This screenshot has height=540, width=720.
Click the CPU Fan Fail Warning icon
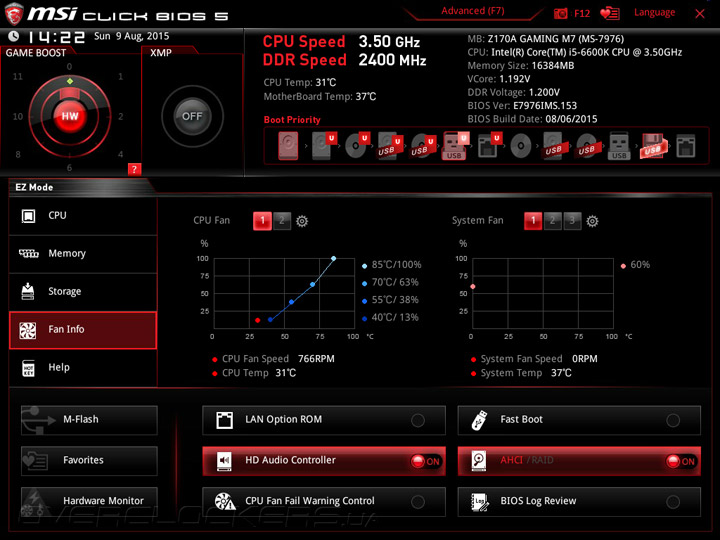[x=225, y=501]
